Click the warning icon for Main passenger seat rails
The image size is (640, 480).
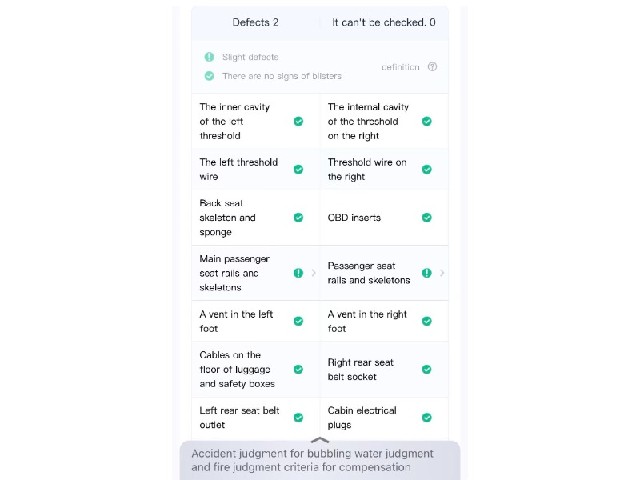coord(298,273)
